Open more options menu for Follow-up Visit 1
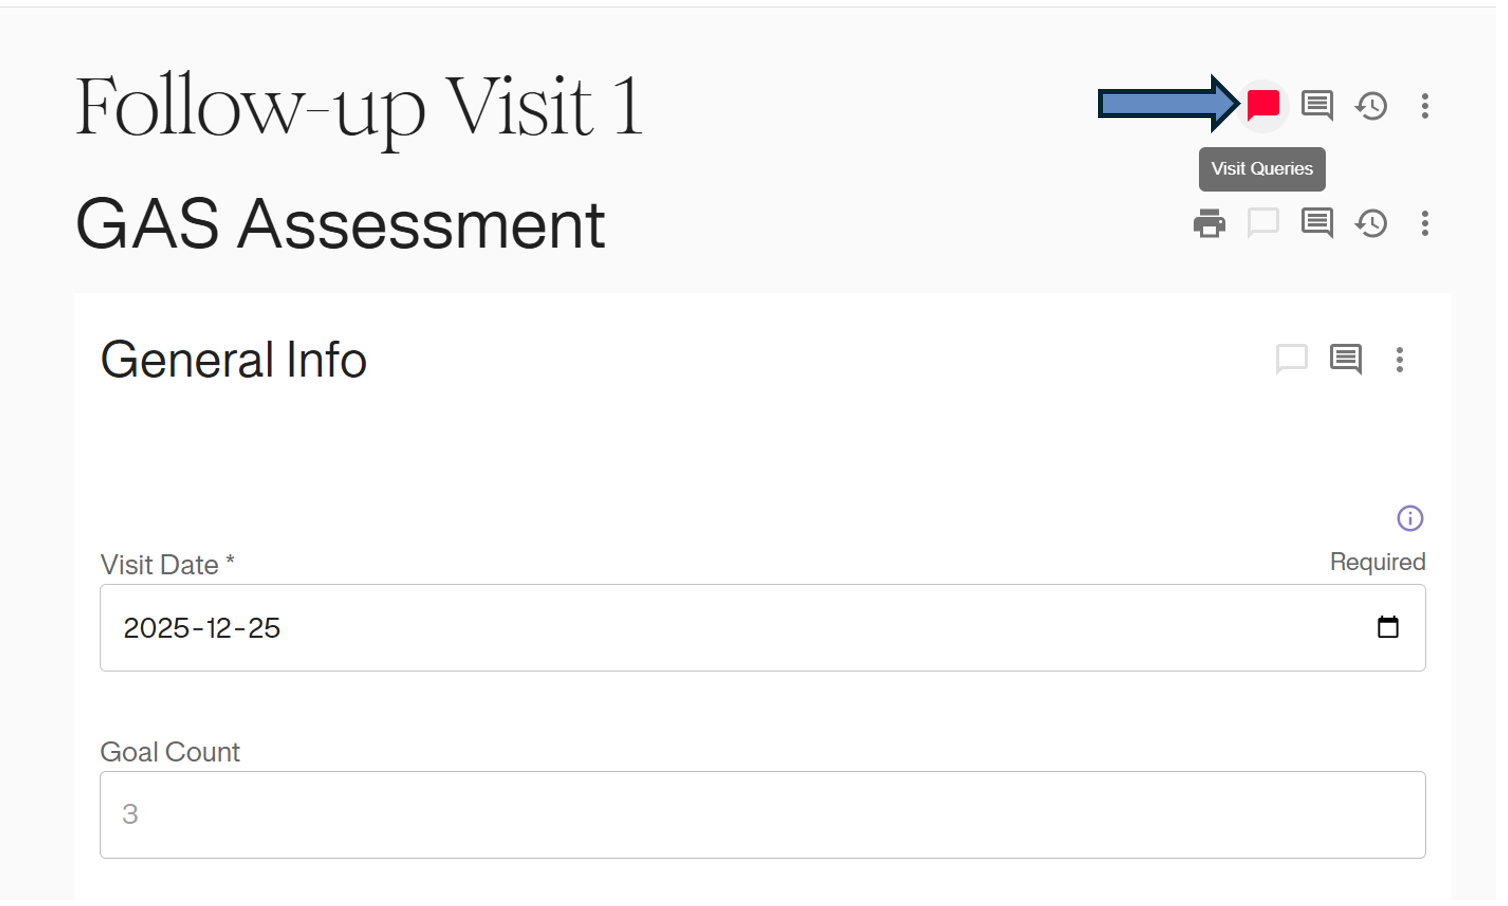The image size is (1508, 906). point(1425,105)
